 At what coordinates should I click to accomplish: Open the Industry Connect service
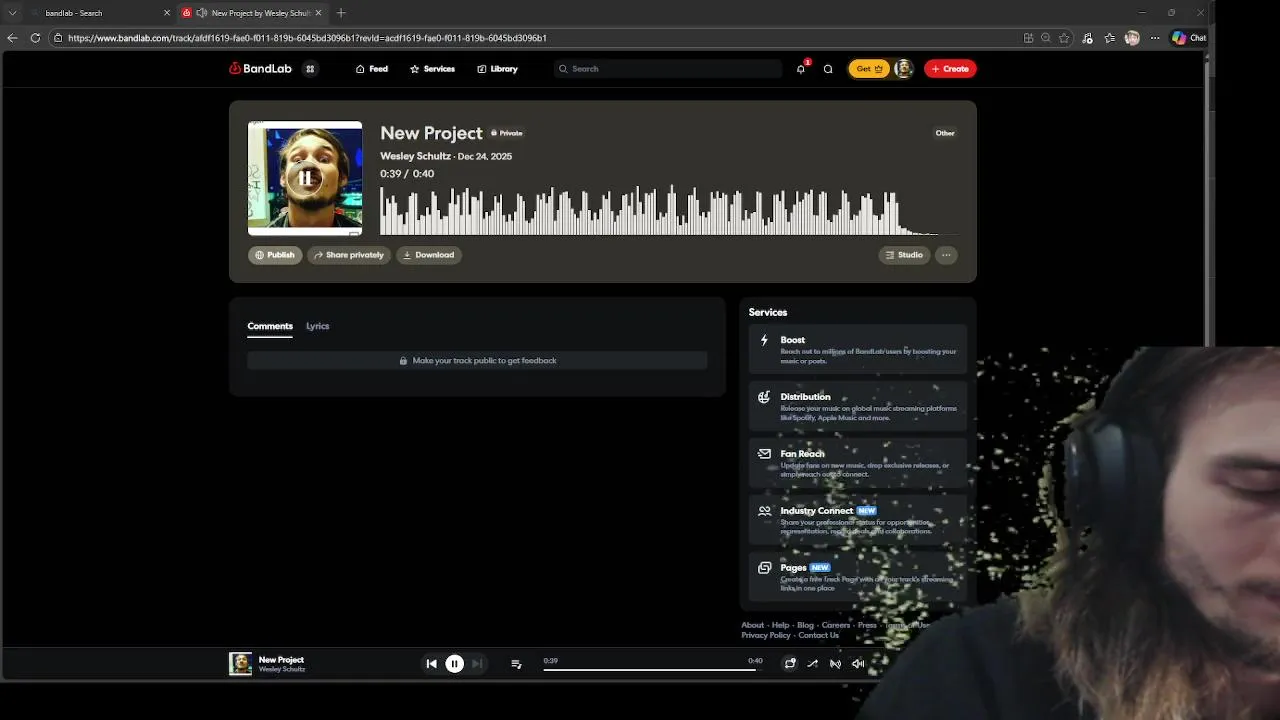click(x=858, y=520)
